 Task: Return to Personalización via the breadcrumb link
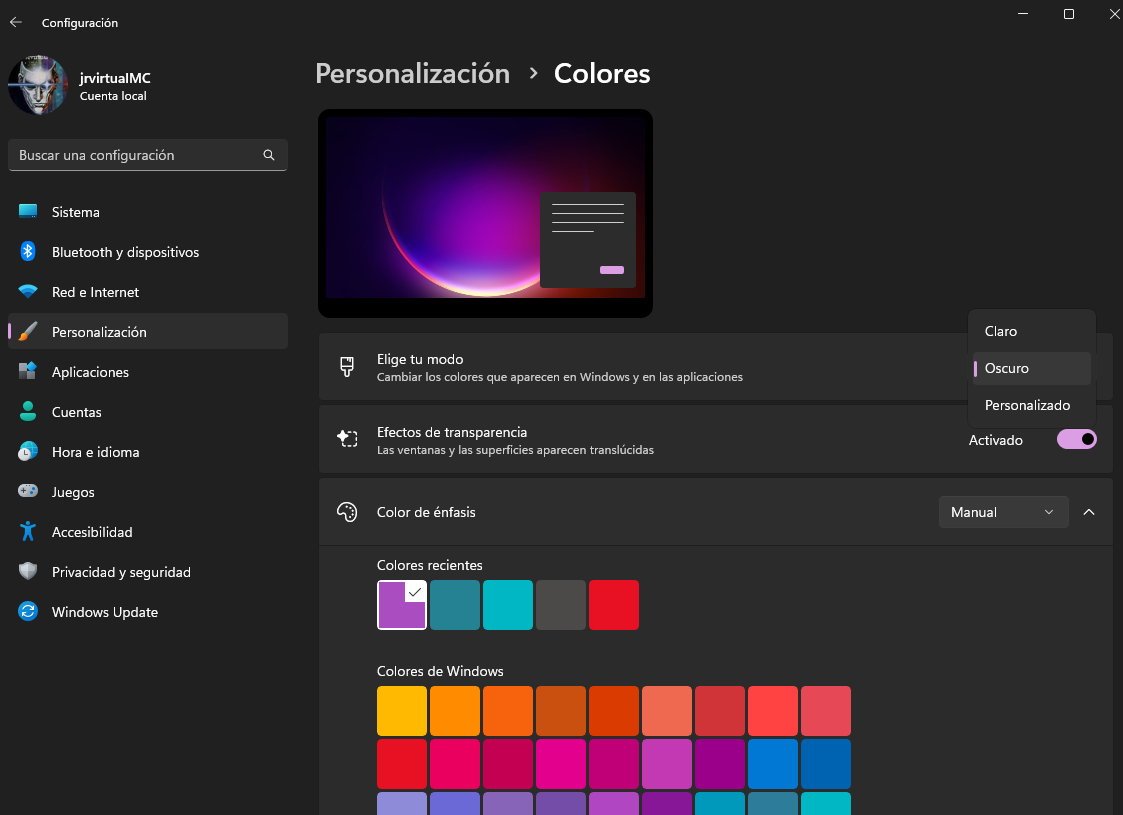point(413,74)
